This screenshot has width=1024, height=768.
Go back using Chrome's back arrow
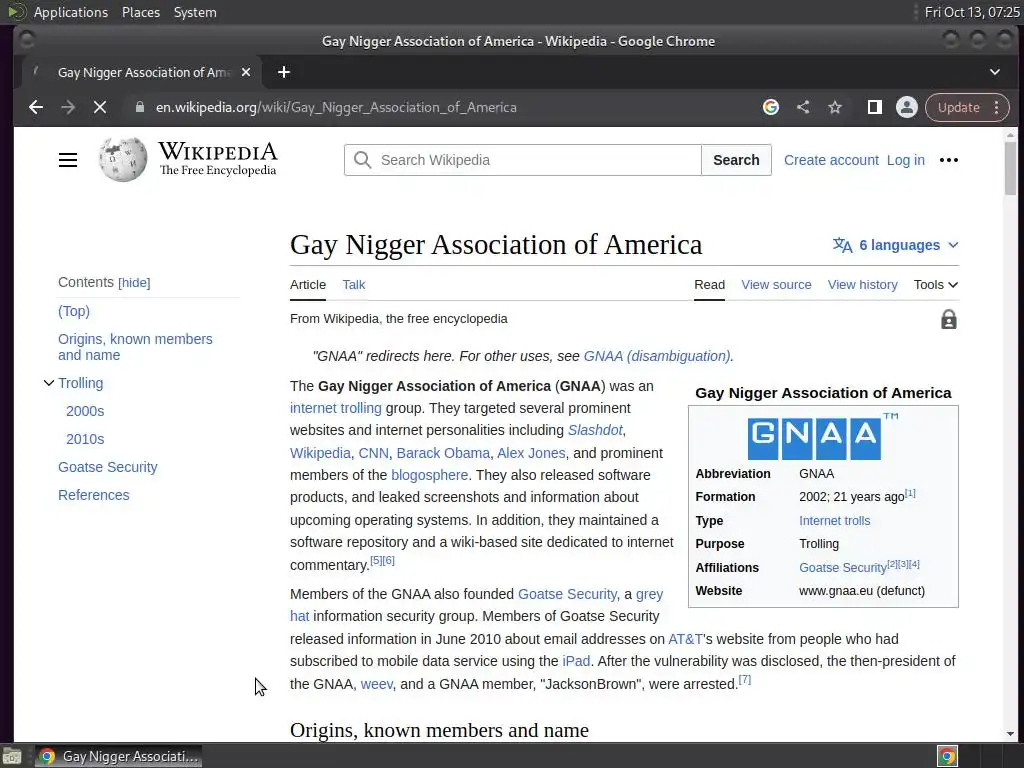coord(36,107)
